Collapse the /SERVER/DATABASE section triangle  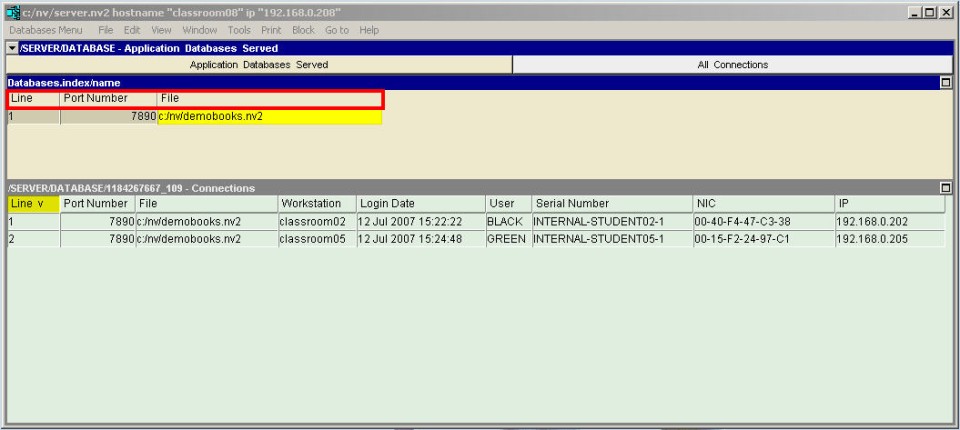tap(11, 48)
